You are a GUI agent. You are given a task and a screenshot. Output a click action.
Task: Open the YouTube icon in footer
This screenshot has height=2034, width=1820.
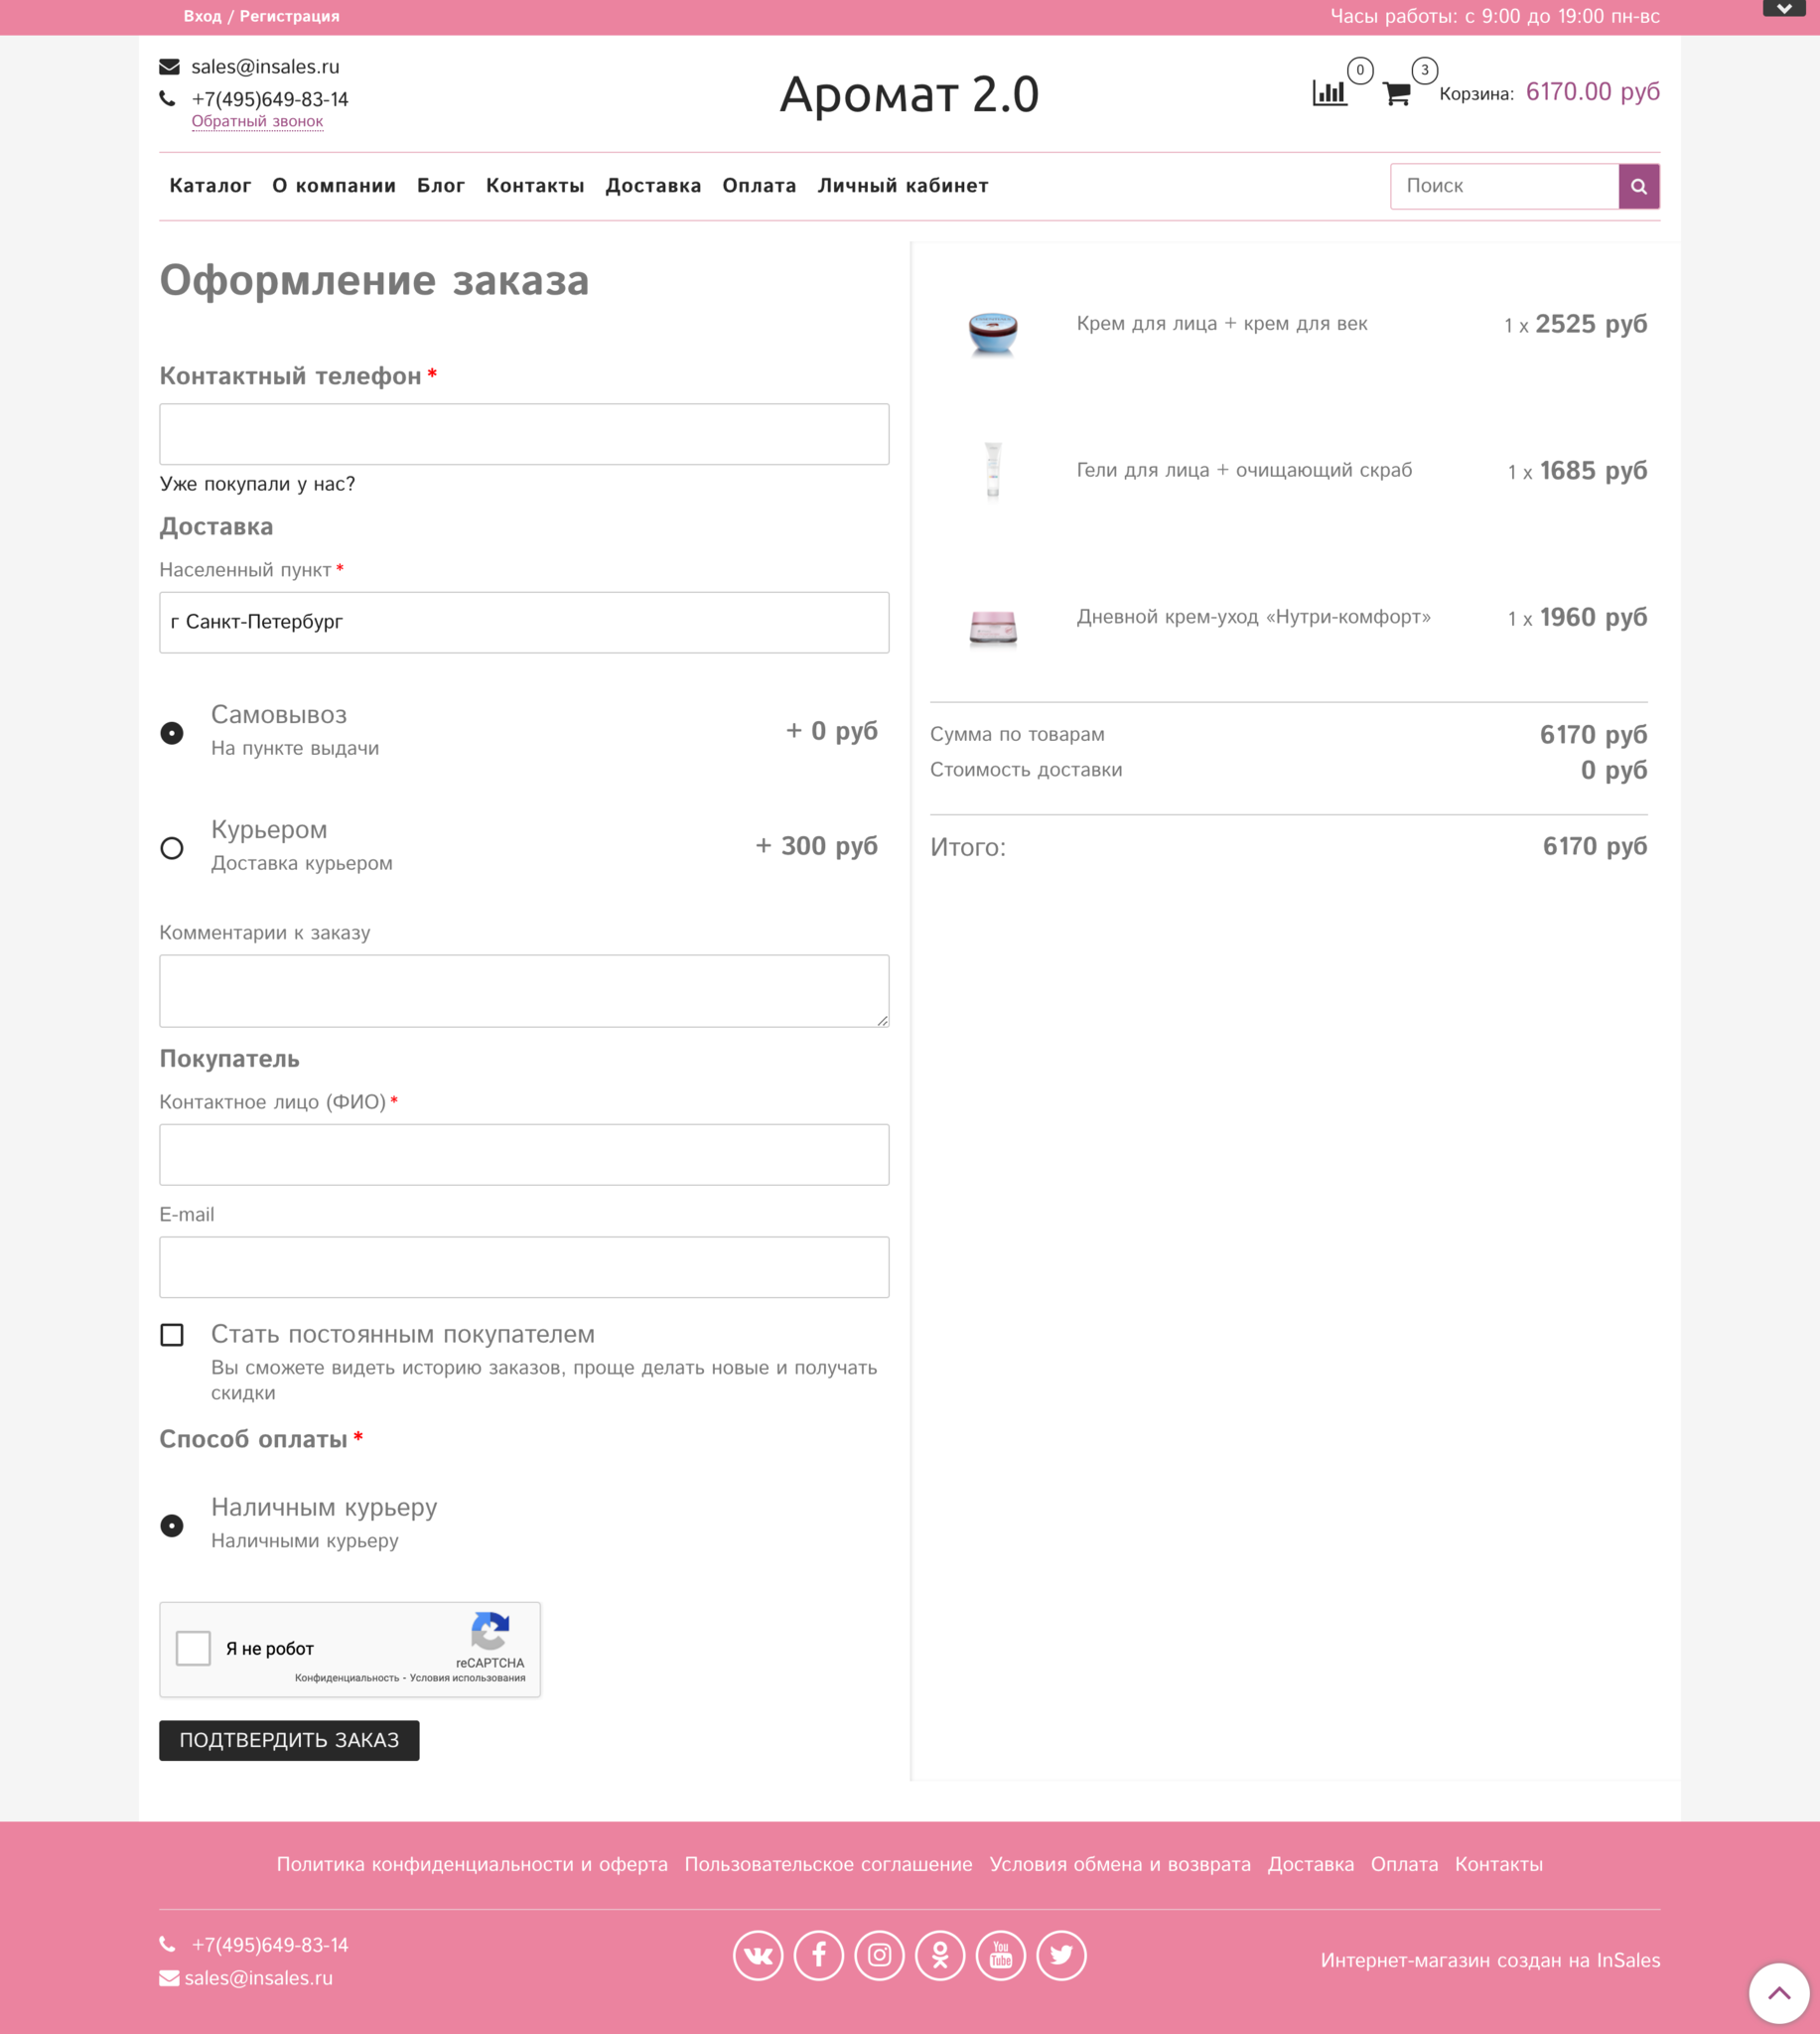click(1001, 1954)
